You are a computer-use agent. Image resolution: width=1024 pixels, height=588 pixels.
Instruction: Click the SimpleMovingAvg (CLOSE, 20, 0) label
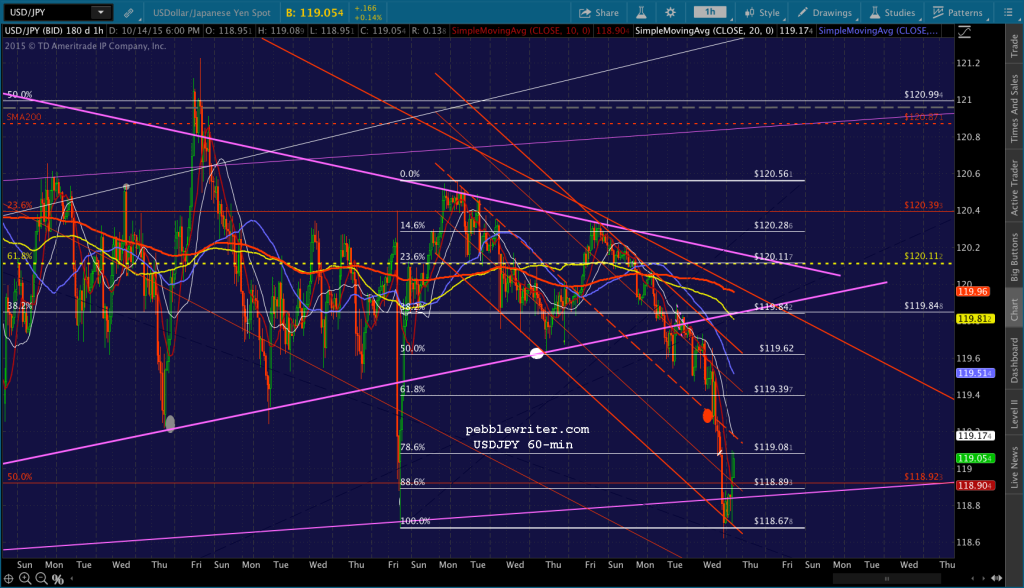(x=704, y=31)
